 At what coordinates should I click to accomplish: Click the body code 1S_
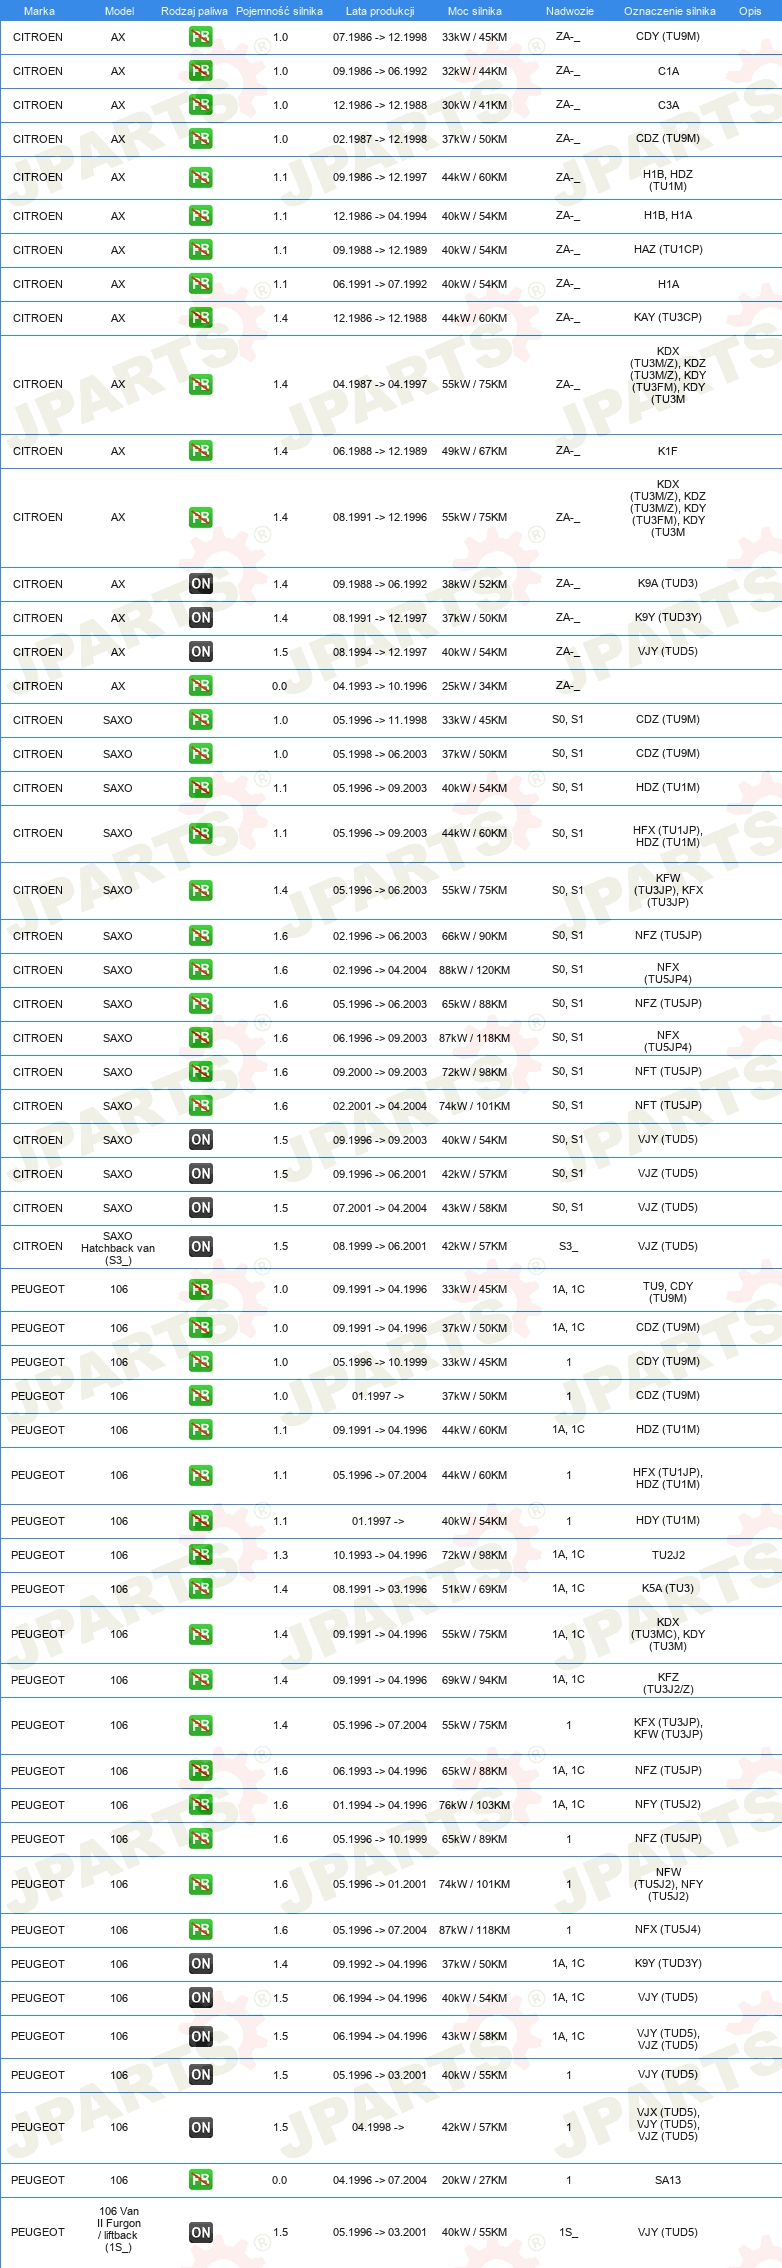[x=568, y=2232]
